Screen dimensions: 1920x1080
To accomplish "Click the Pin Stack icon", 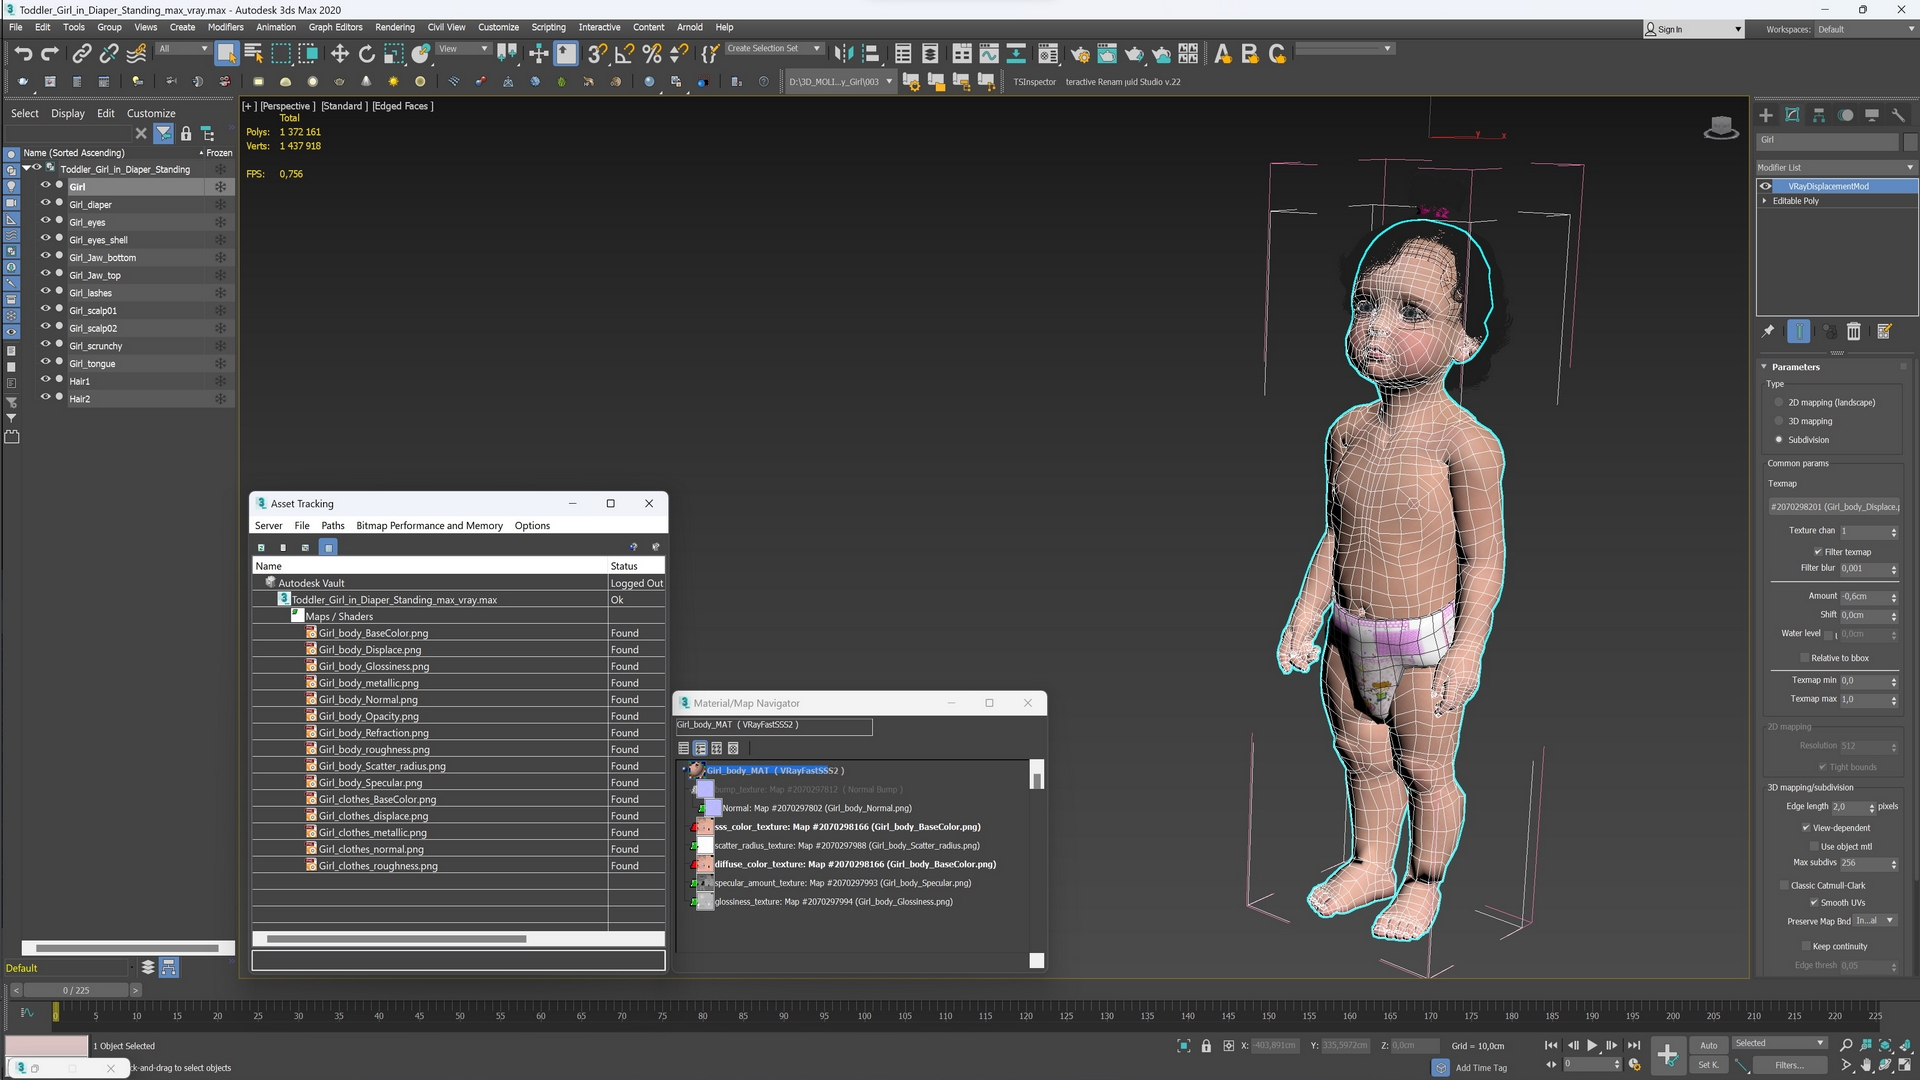I will 1768,331.
